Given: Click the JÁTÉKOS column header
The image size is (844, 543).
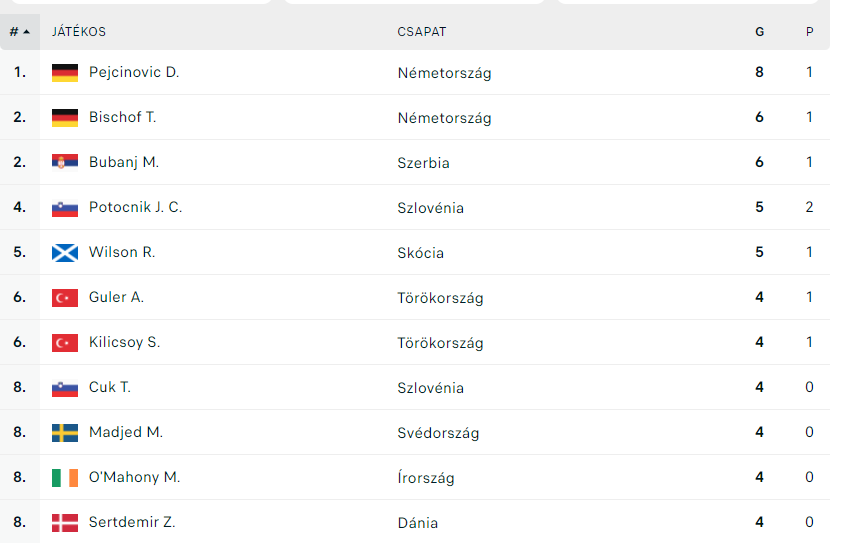Looking at the screenshot, I should tap(79, 32).
